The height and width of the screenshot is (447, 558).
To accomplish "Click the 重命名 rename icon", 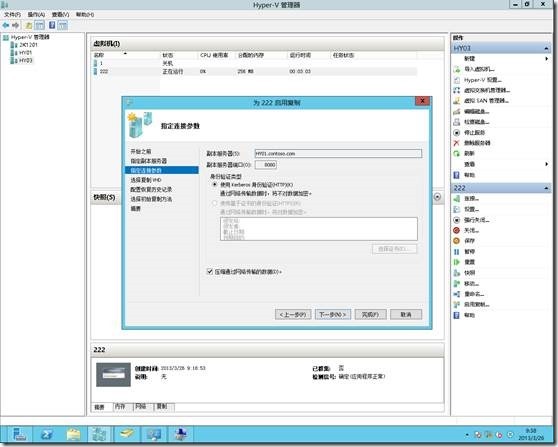I will (x=457, y=294).
